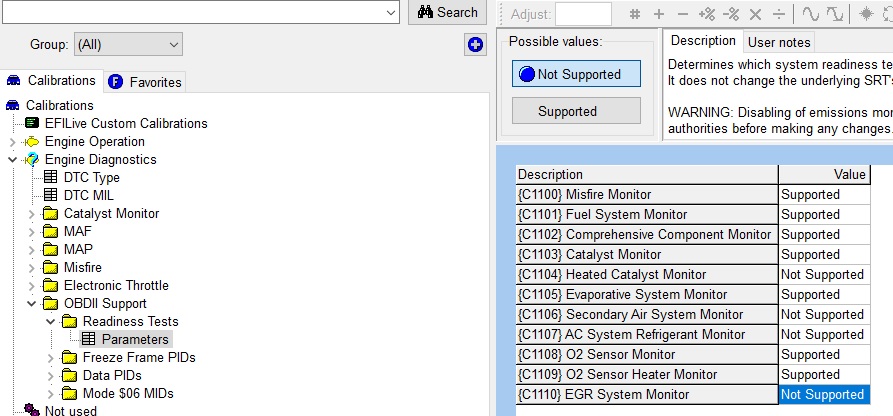The height and width of the screenshot is (416, 893).
Task: Click the add-value plus icon in Adjust toolbar
Action: (658, 14)
